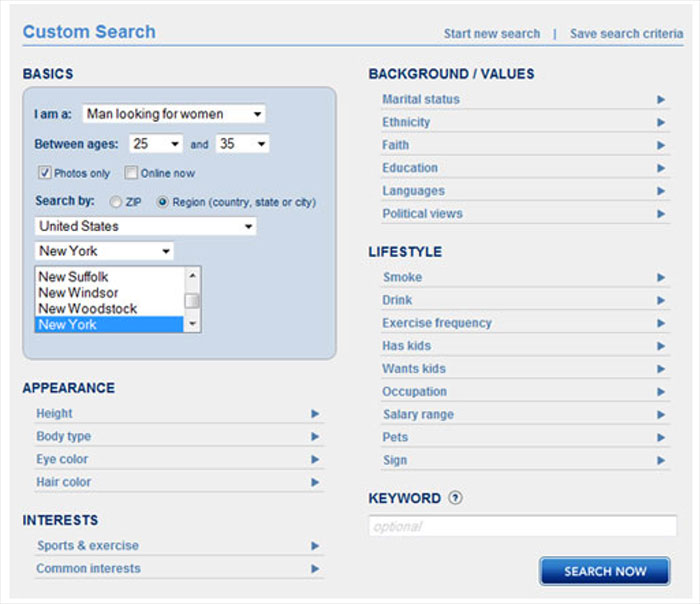
Task: Click the Save search criteria link
Action: coord(626,33)
